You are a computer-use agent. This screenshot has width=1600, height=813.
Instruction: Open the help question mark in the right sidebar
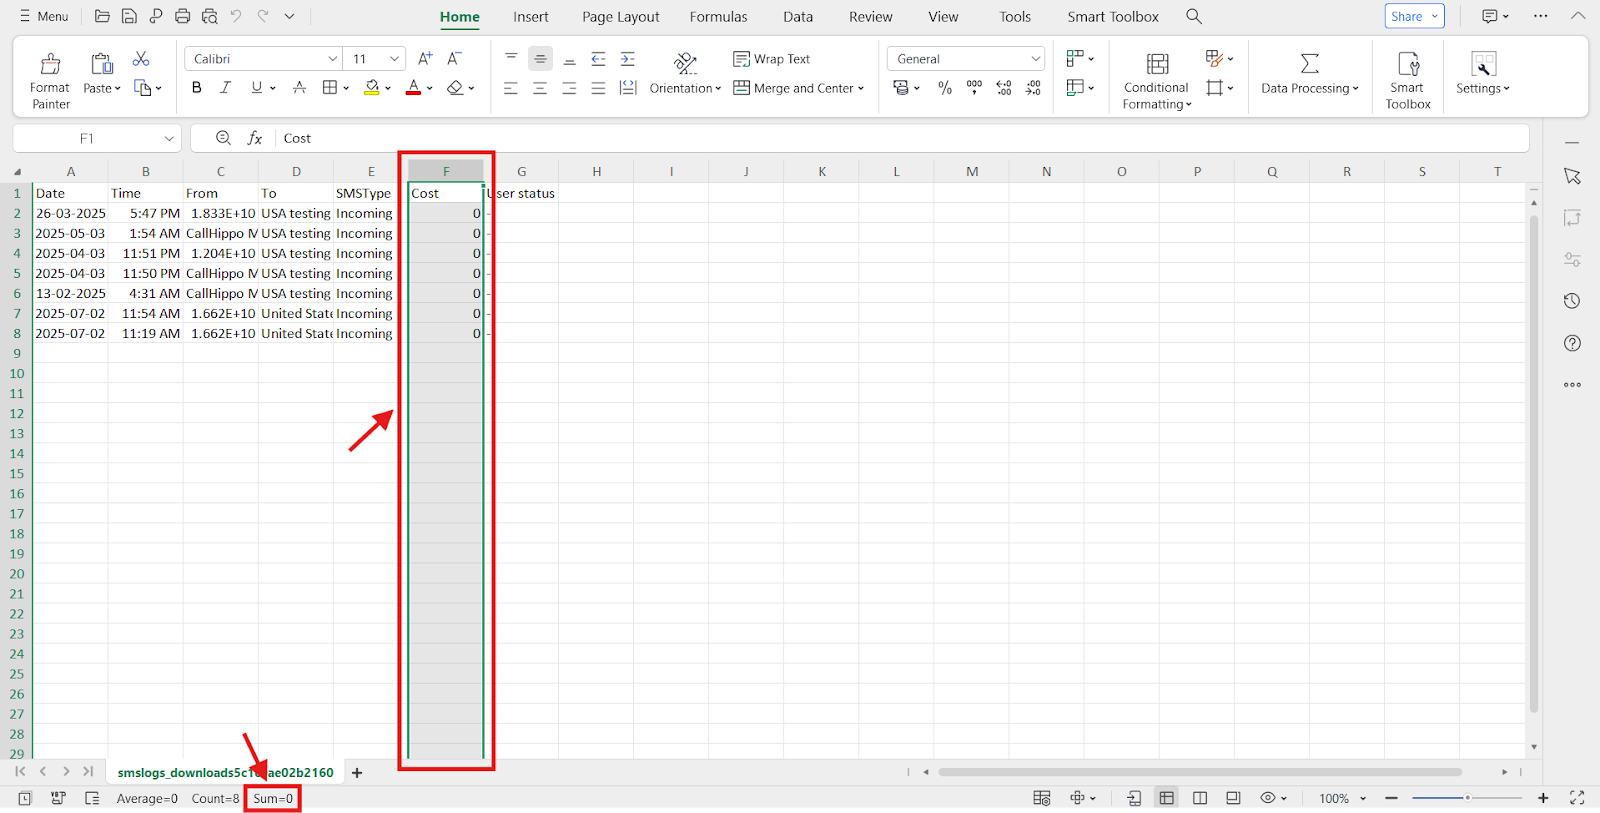point(1572,343)
